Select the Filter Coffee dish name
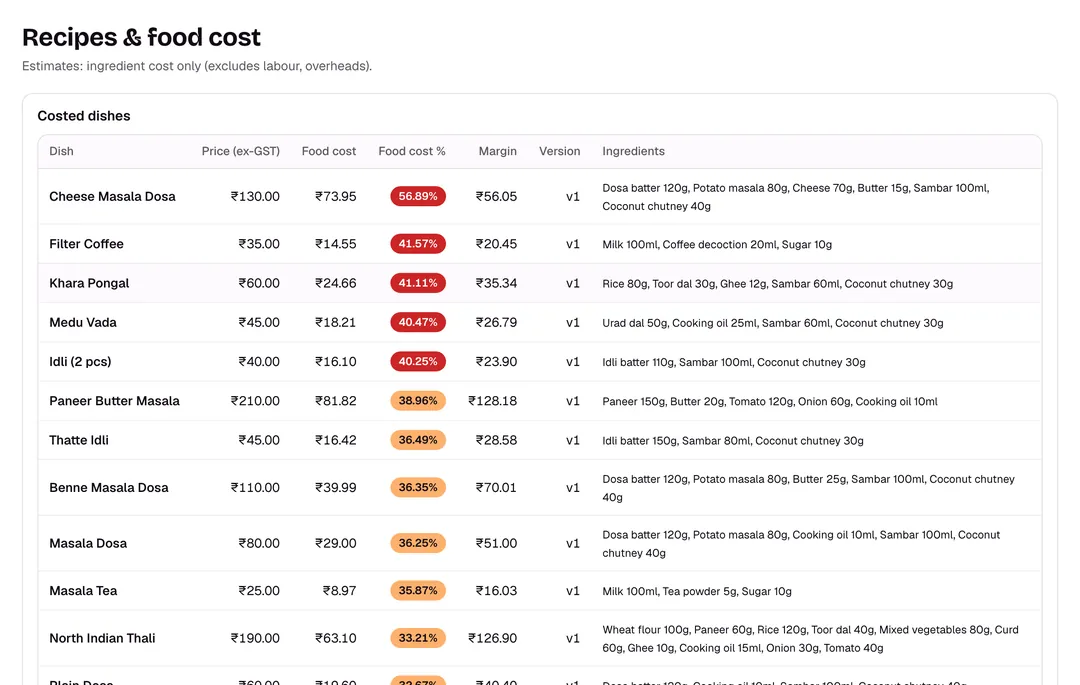The height and width of the screenshot is (685, 1080). click(x=86, y=244)
